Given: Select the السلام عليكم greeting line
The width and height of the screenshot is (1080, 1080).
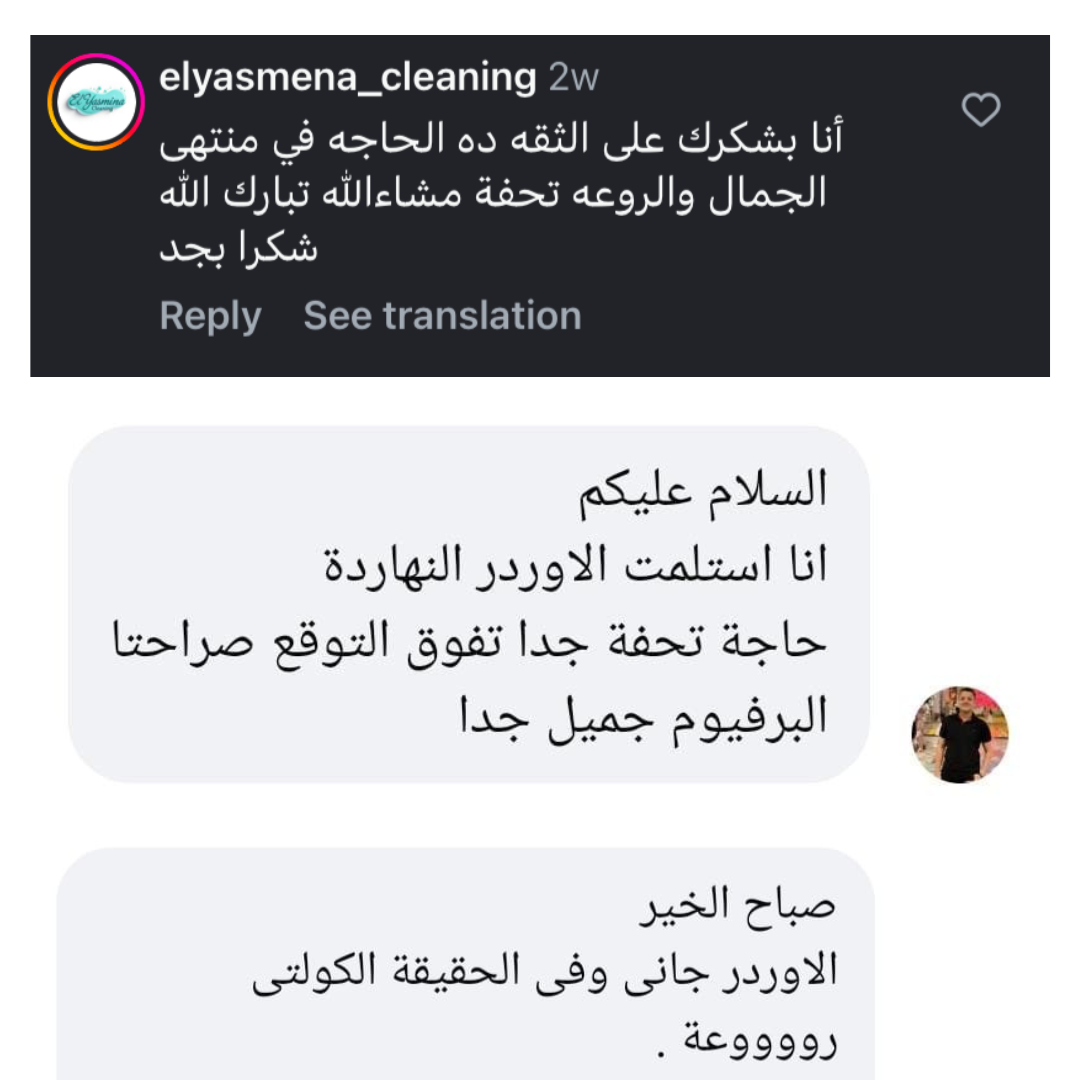Looking at the screenshot, I should click(703, 493).
